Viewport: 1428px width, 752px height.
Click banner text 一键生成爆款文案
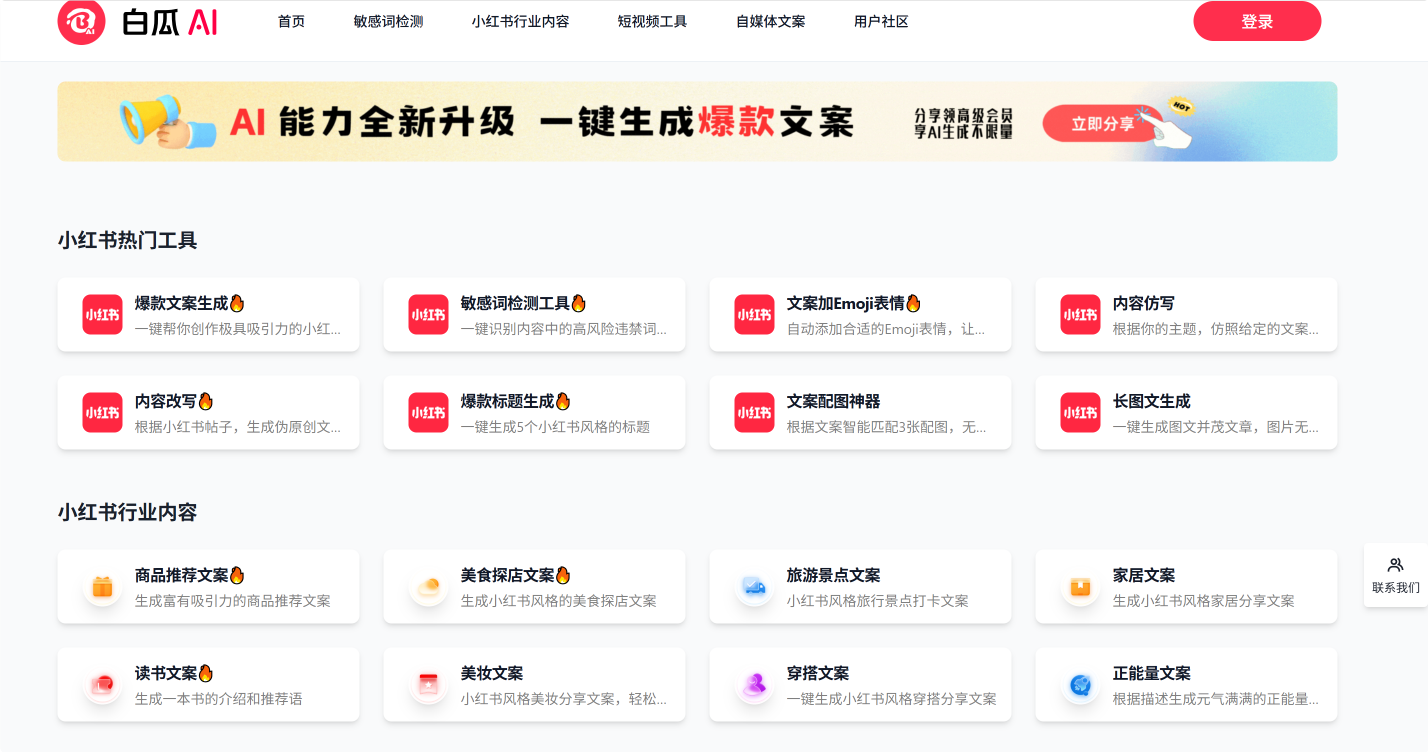[x=697, y=122]
